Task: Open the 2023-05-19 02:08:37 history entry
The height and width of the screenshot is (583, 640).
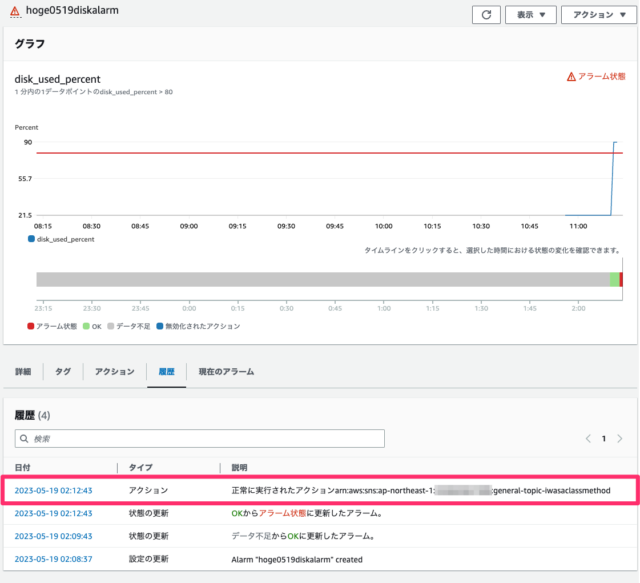Action: [x=53, y=559]
